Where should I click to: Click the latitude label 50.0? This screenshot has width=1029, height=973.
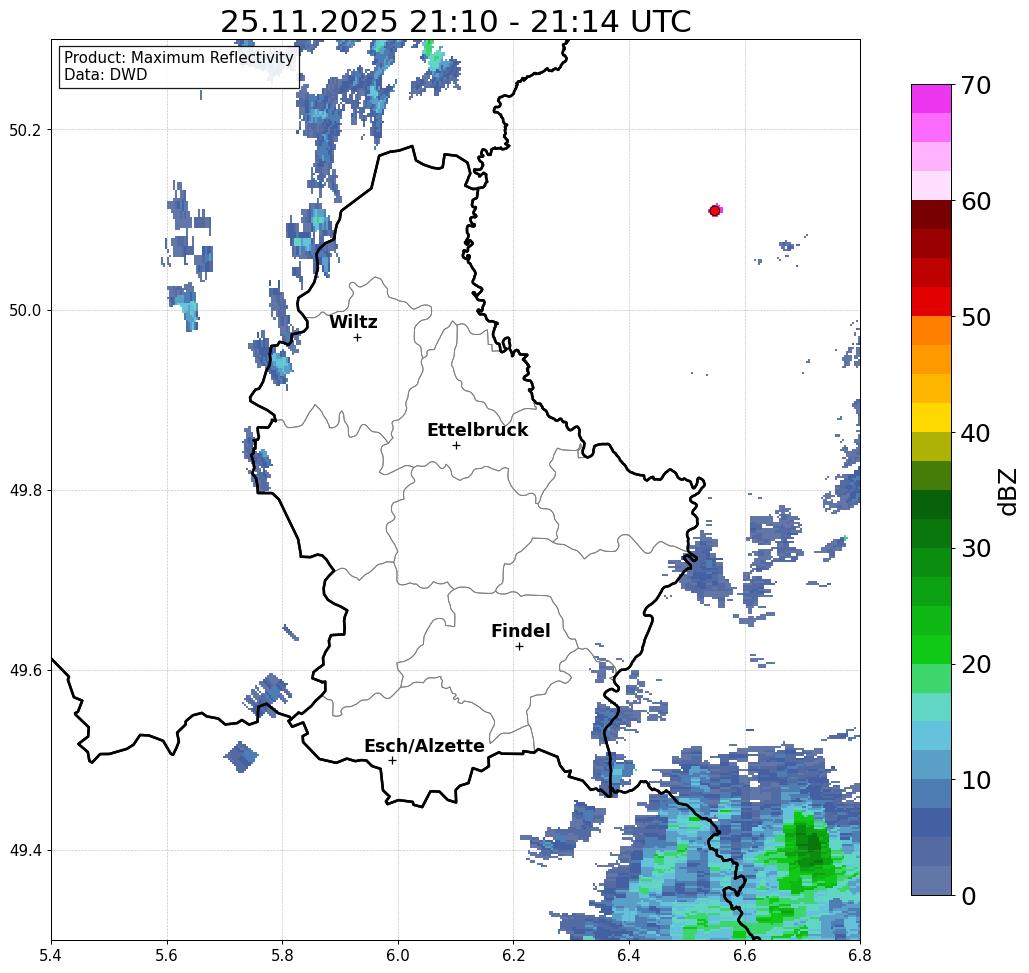pyautogui.click(x=24, y=310)
